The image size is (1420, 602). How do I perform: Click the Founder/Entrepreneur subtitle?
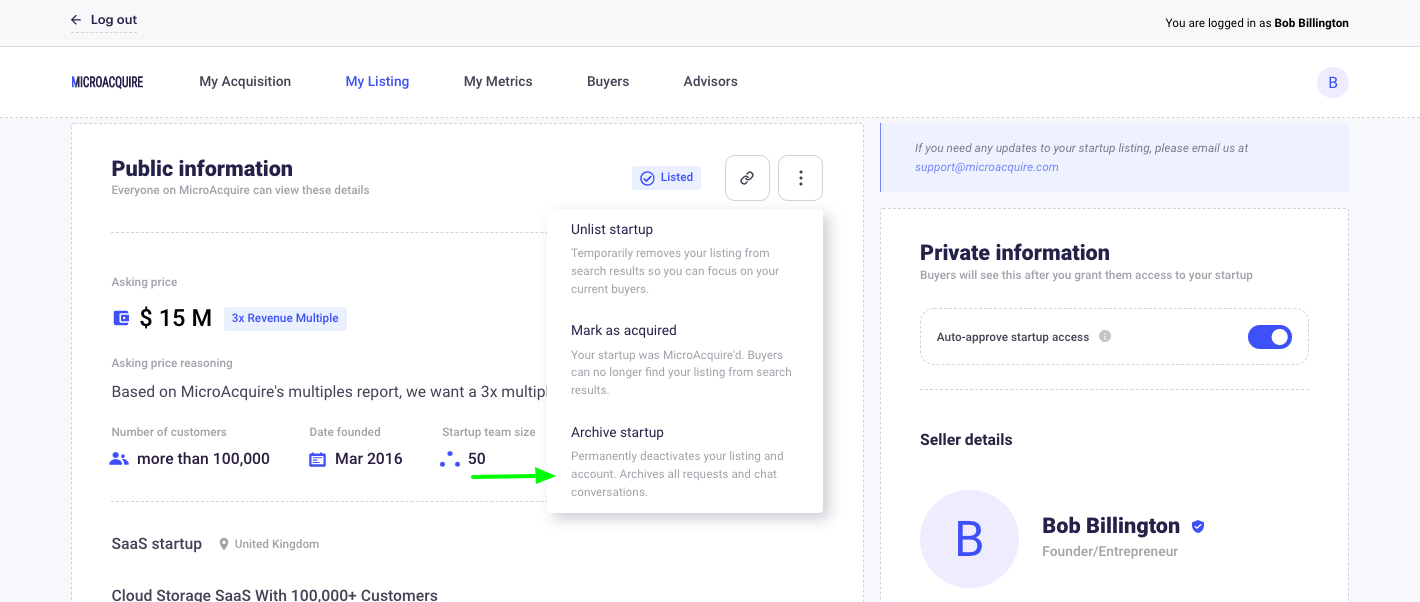coord(1110,551)
